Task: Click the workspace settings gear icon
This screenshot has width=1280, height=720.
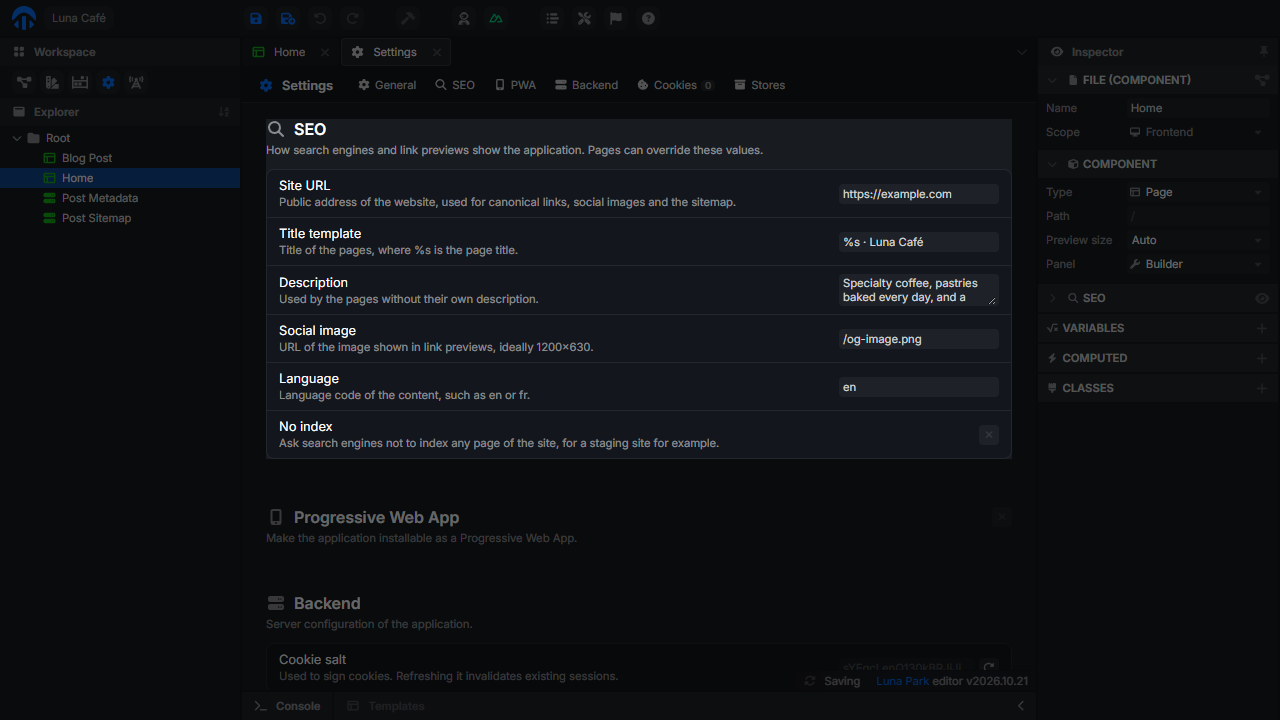Action: coord(108,82)
